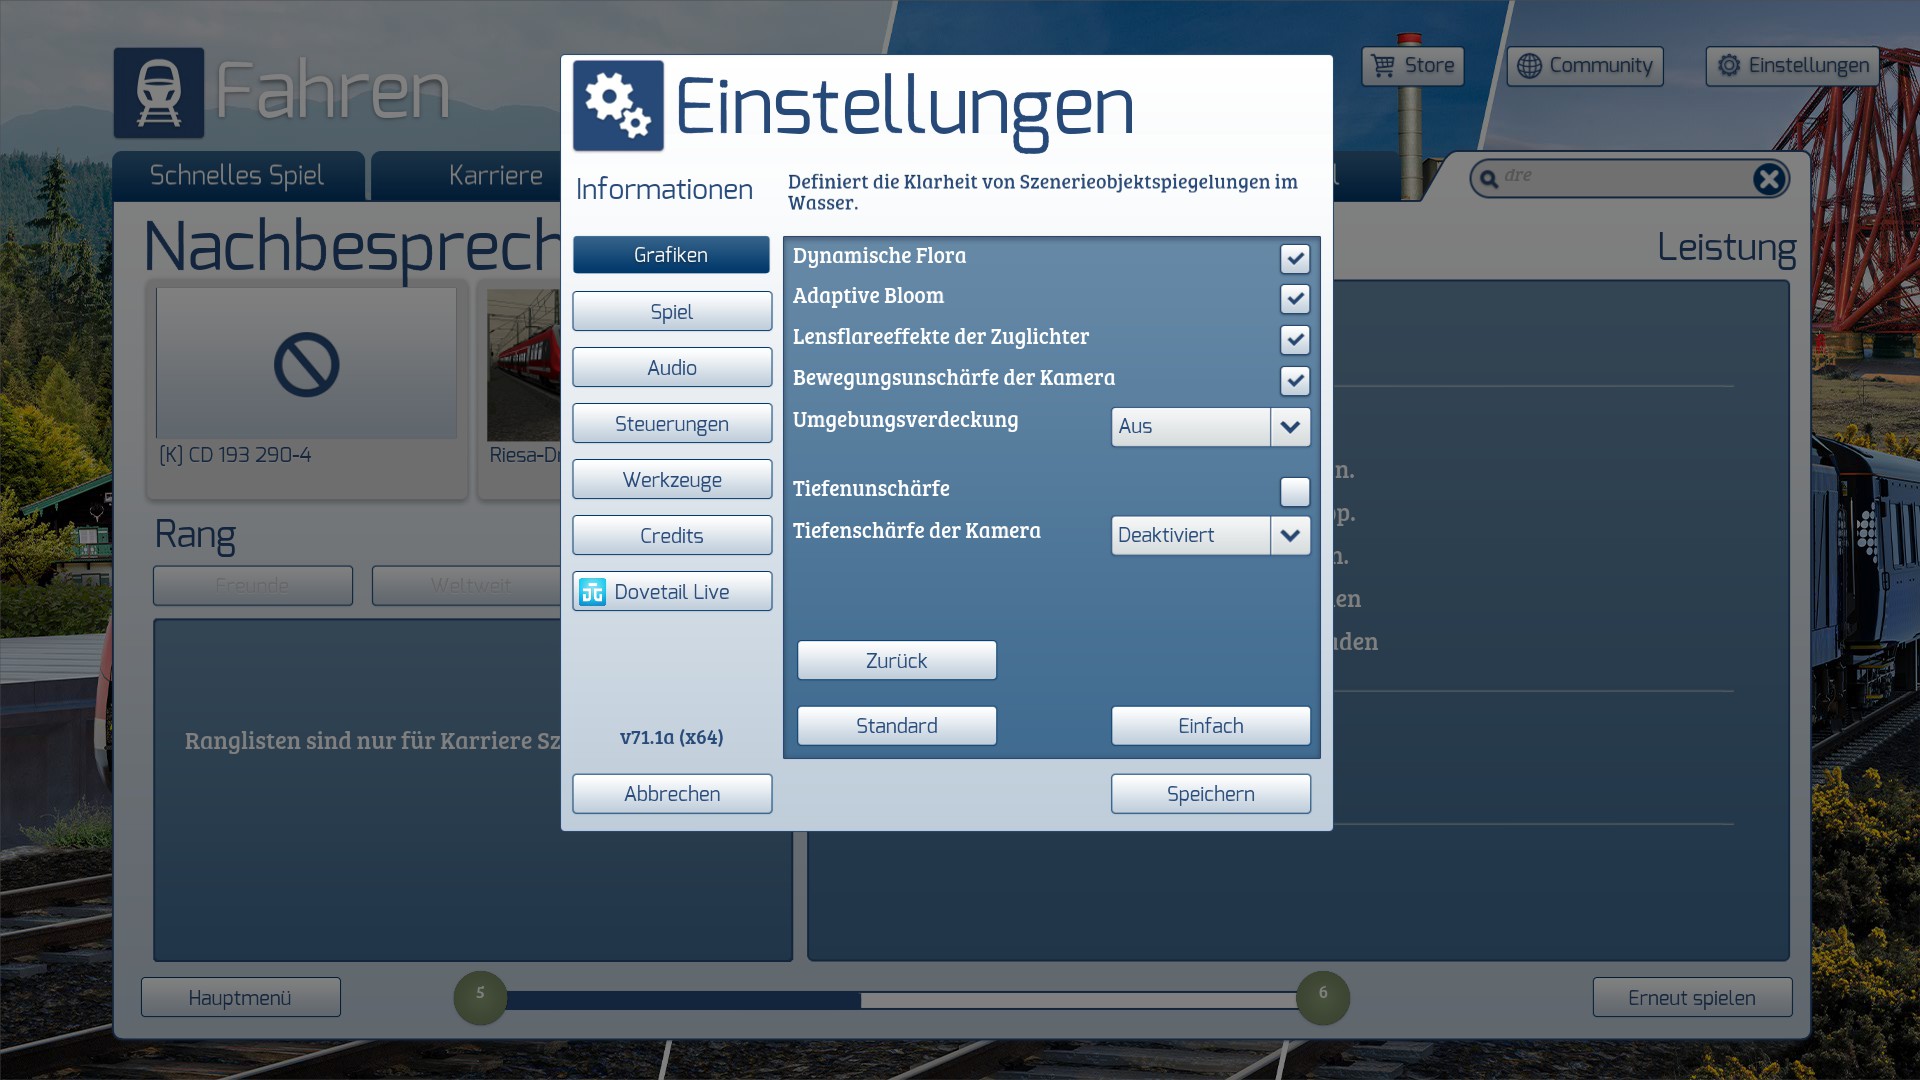This screenshot has width=1920, height=1080.
Task: Switch to the Audio settings tab
Action: click(672, 368)
